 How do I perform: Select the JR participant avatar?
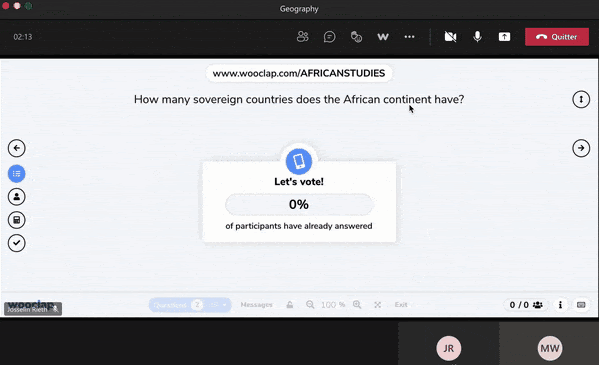click(x=448, y=348)
